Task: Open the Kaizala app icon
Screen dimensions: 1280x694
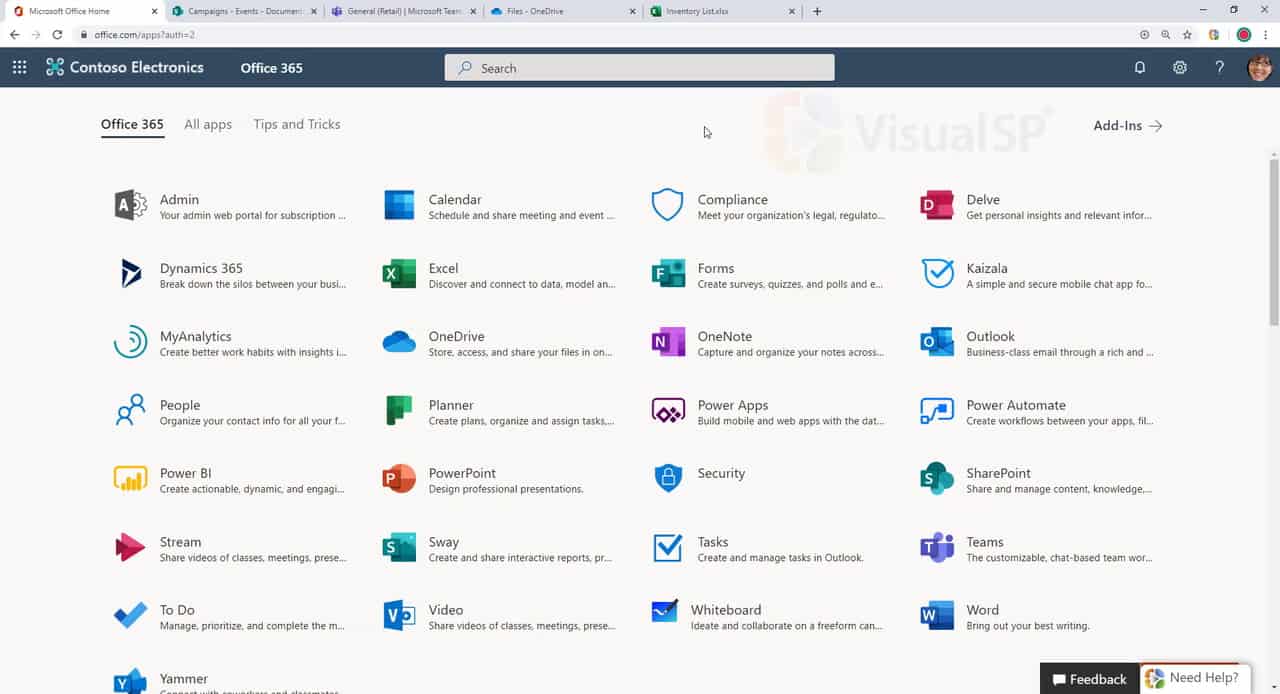Action: click(937, 273)
